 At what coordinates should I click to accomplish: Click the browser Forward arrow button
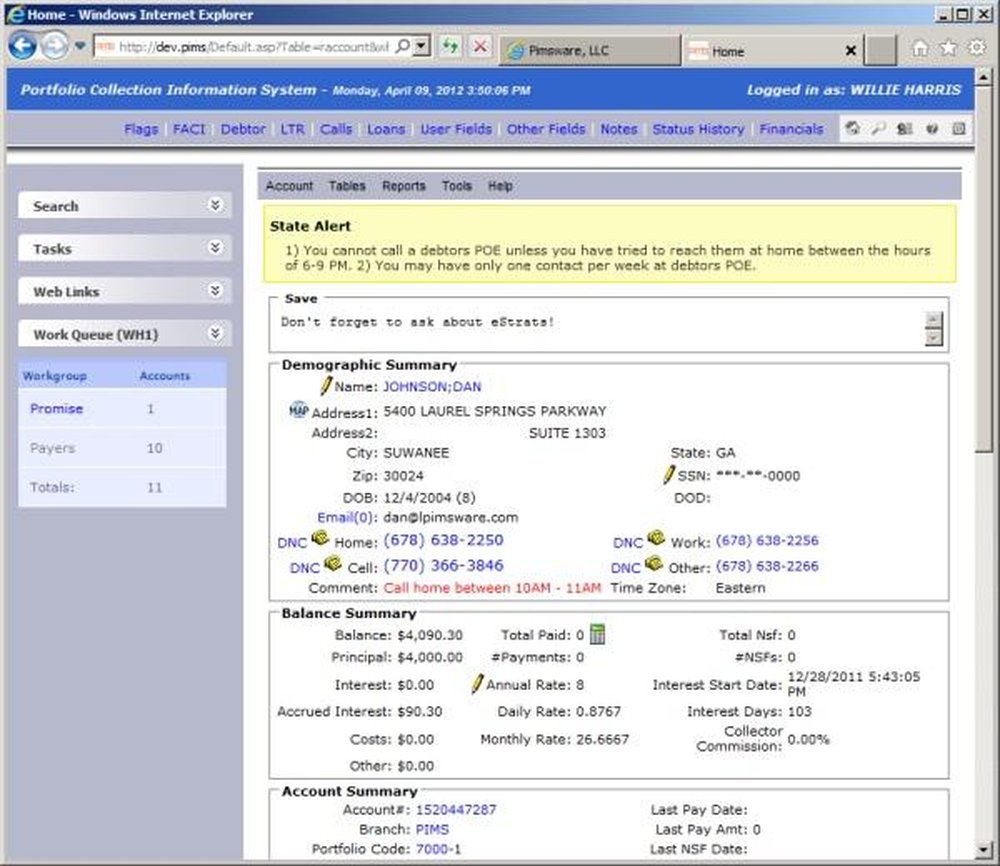tap(55, 46)
